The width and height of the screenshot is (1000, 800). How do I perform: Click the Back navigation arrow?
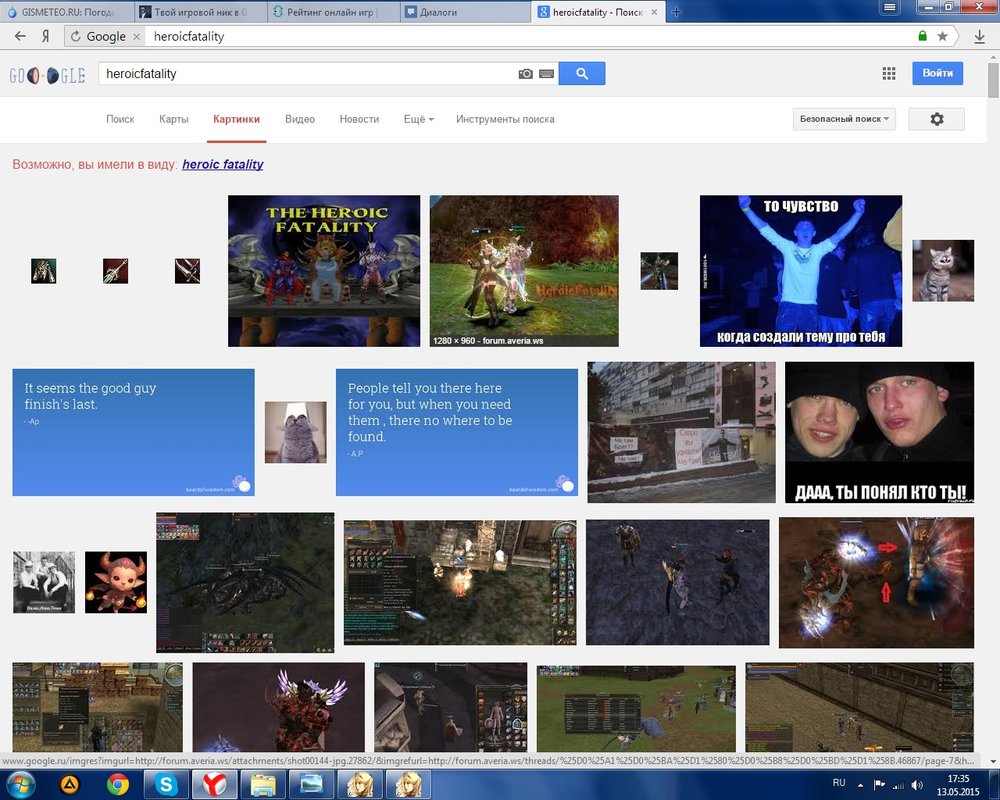tap(20, 34)
